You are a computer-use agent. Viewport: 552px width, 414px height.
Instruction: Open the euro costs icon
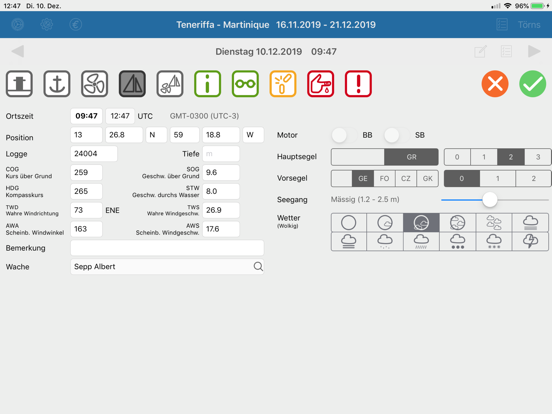76,25
